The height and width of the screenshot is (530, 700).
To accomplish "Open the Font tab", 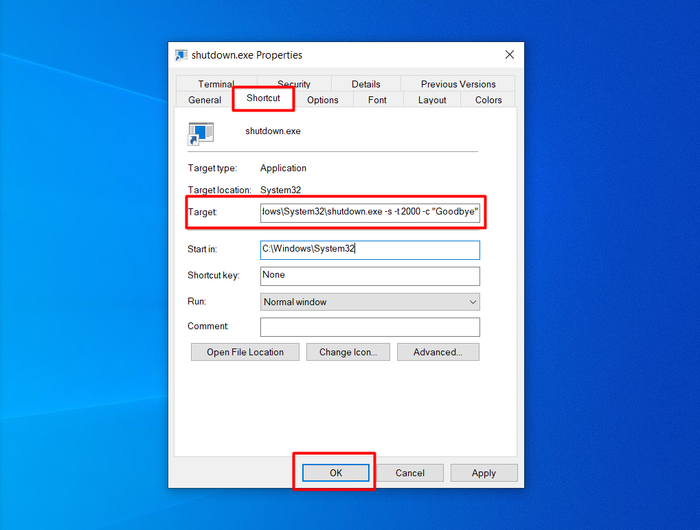I will (377, 100).
